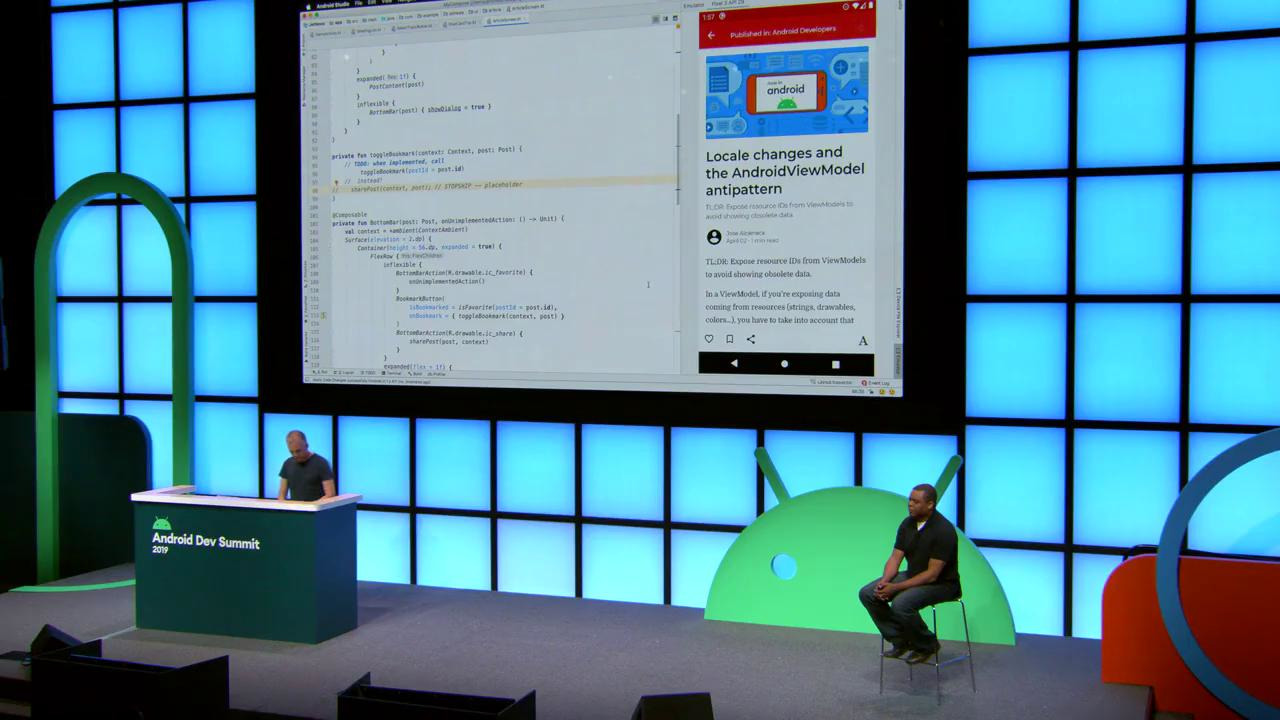
Task: Tap the bookmark icon in the article bottom bar
Action: click(730, 339)
